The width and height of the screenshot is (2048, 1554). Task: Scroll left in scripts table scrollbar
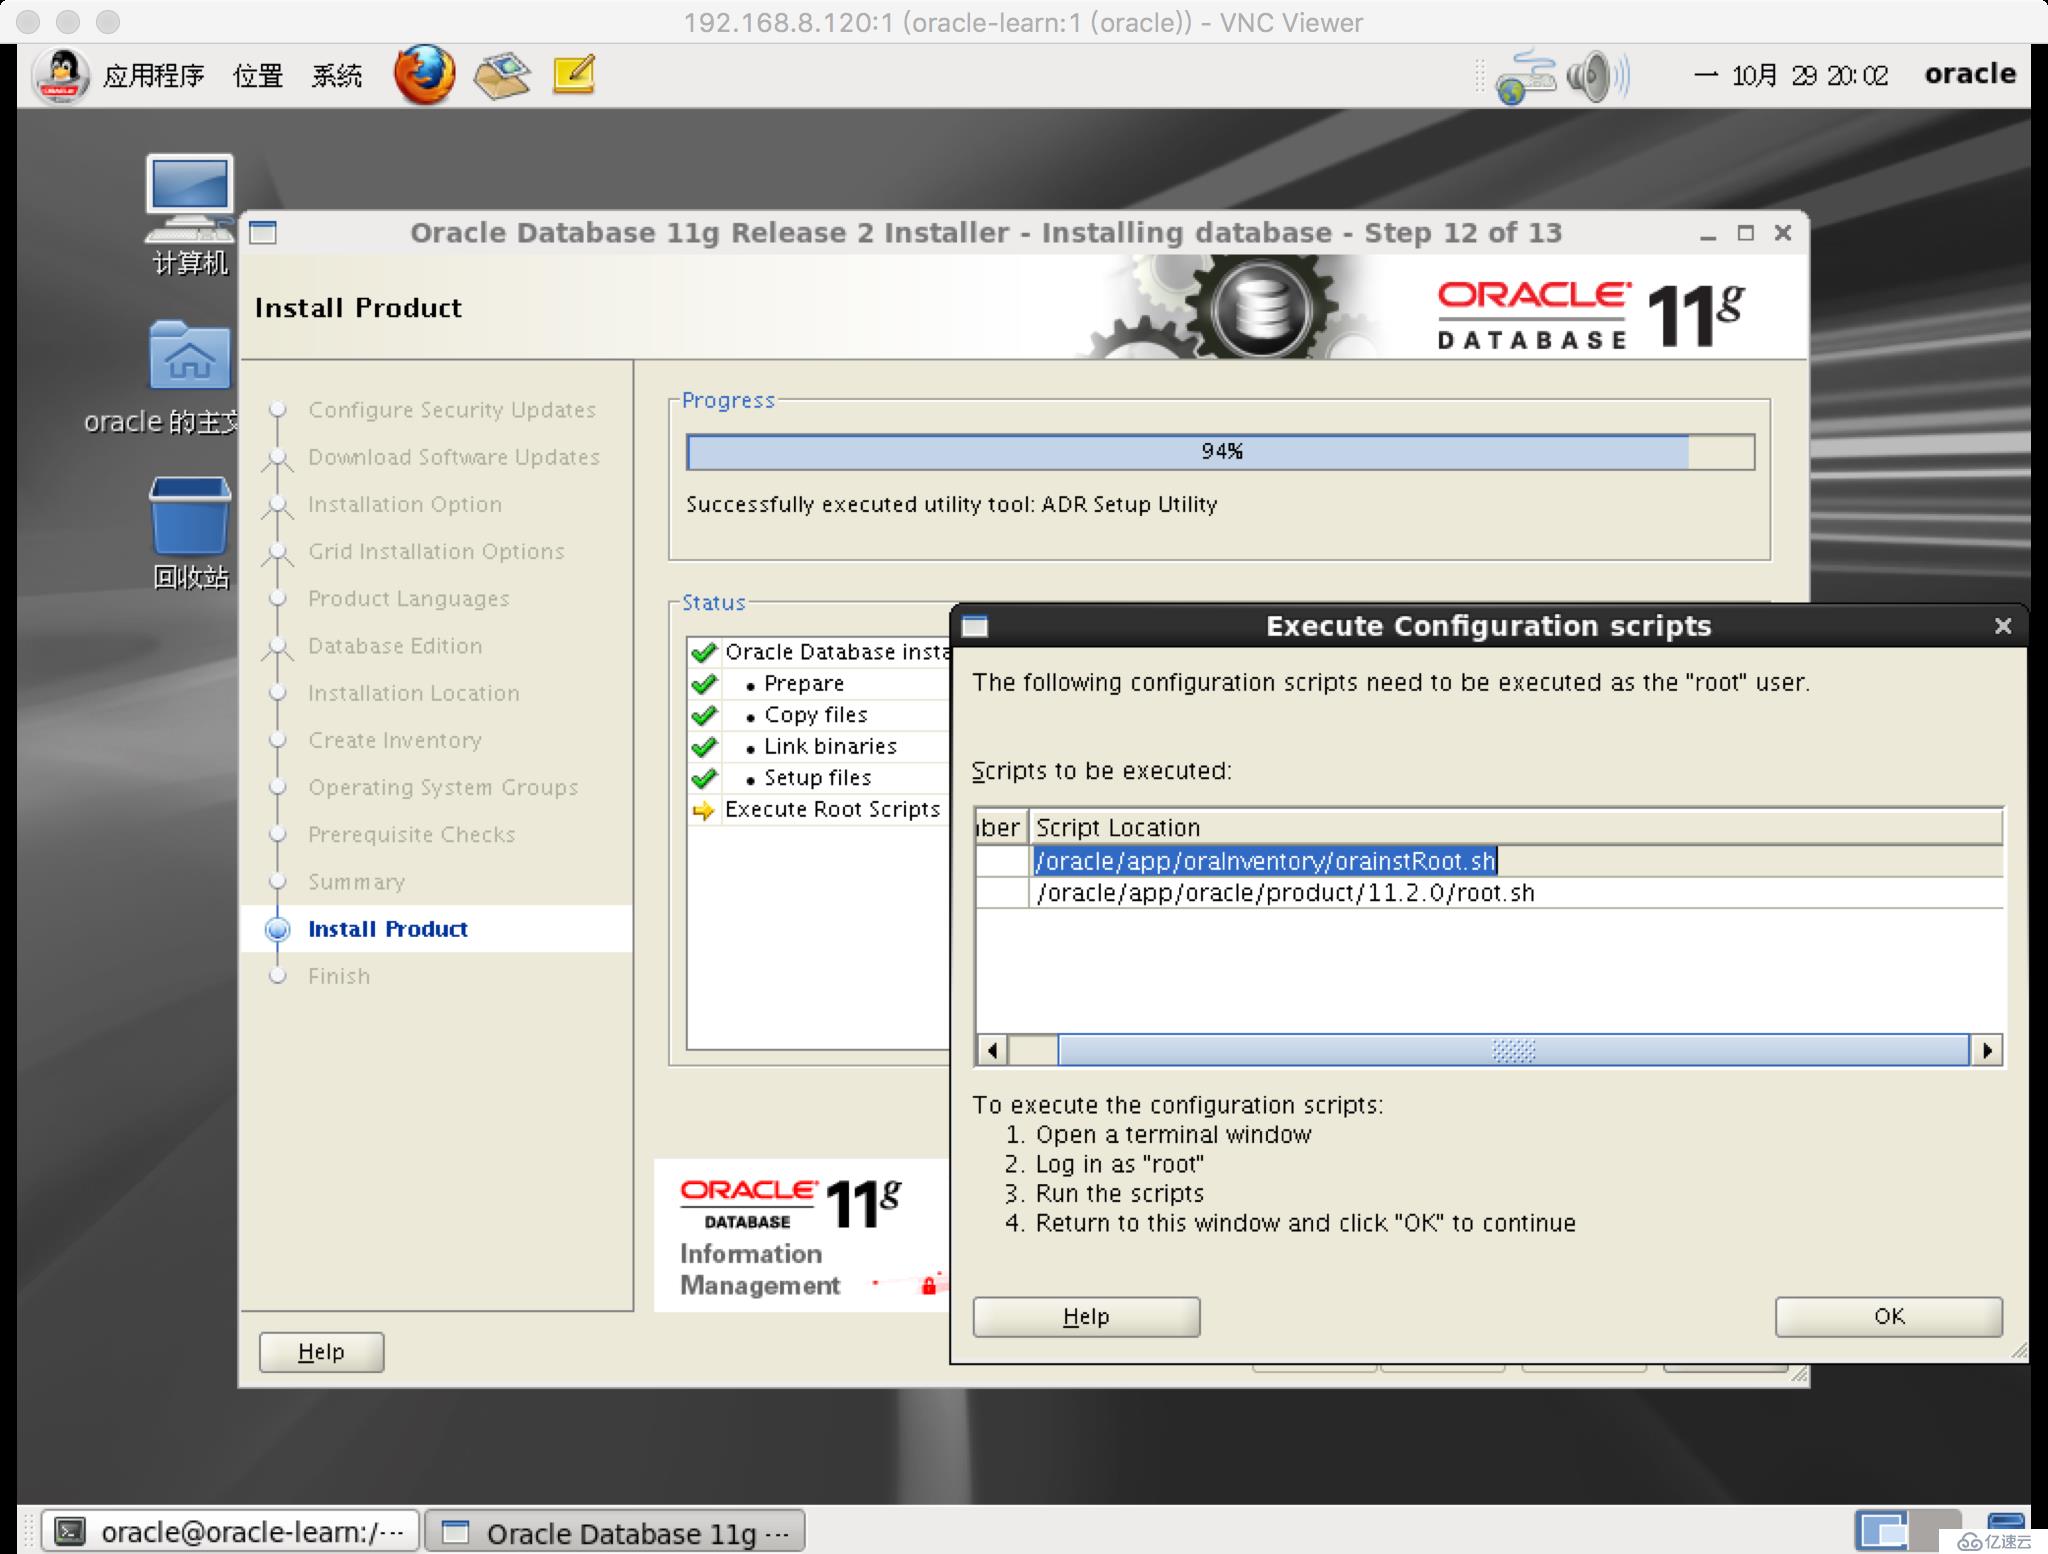[x=991, y=1051]
